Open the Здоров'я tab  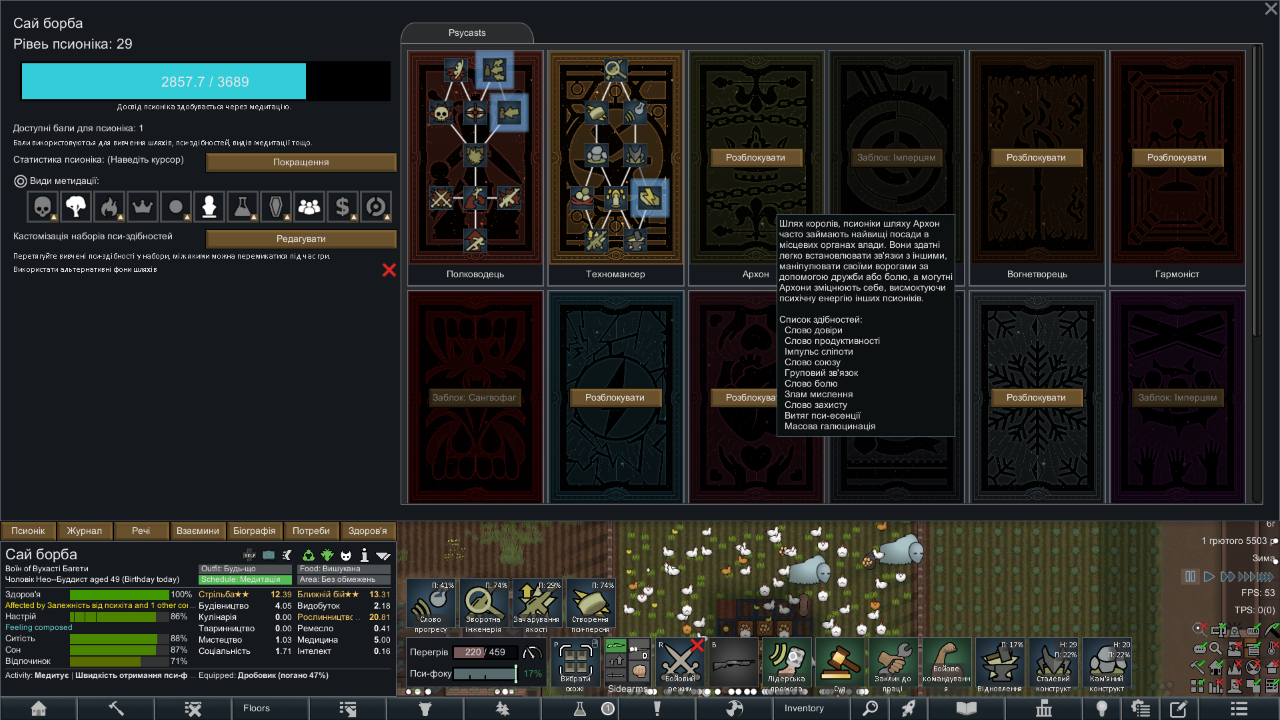[x=368, y=531]
